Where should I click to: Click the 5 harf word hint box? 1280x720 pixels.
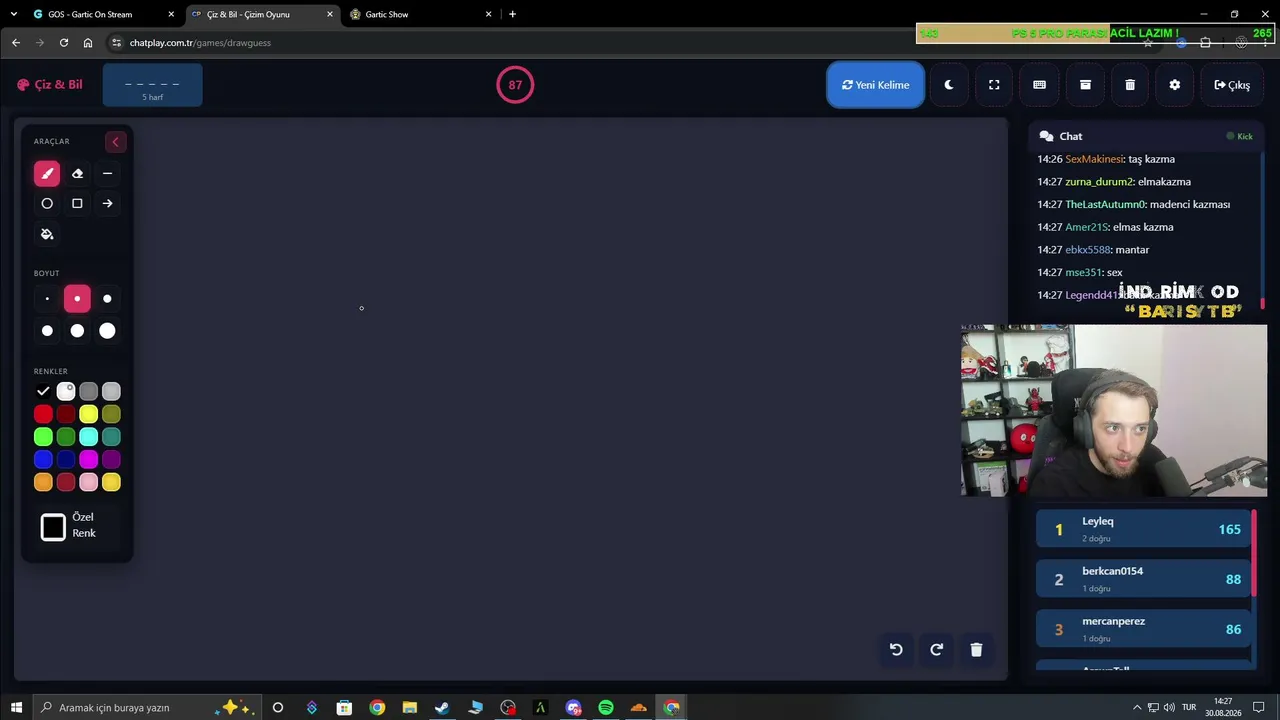(152, 85)
